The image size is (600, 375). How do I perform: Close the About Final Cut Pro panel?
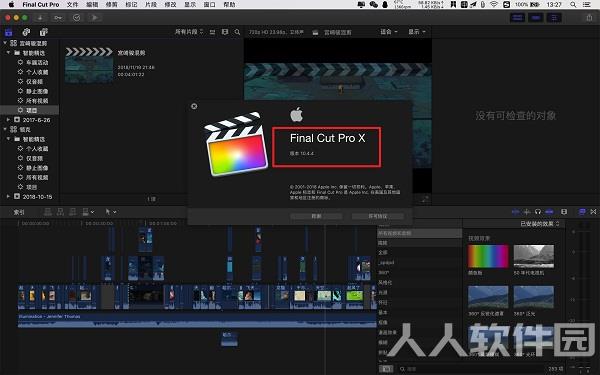pyautogui.click(x=194, y=106)
